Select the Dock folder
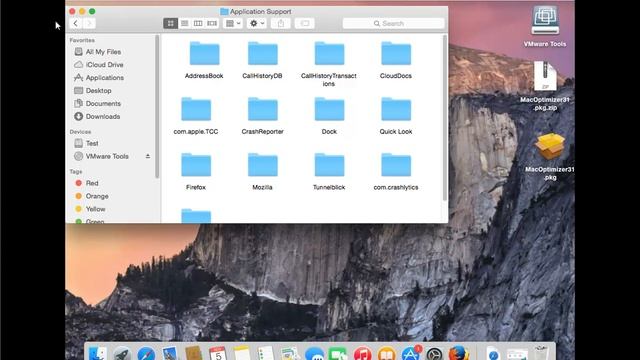Viewport: 640px width, 360px height. (329, 116)
